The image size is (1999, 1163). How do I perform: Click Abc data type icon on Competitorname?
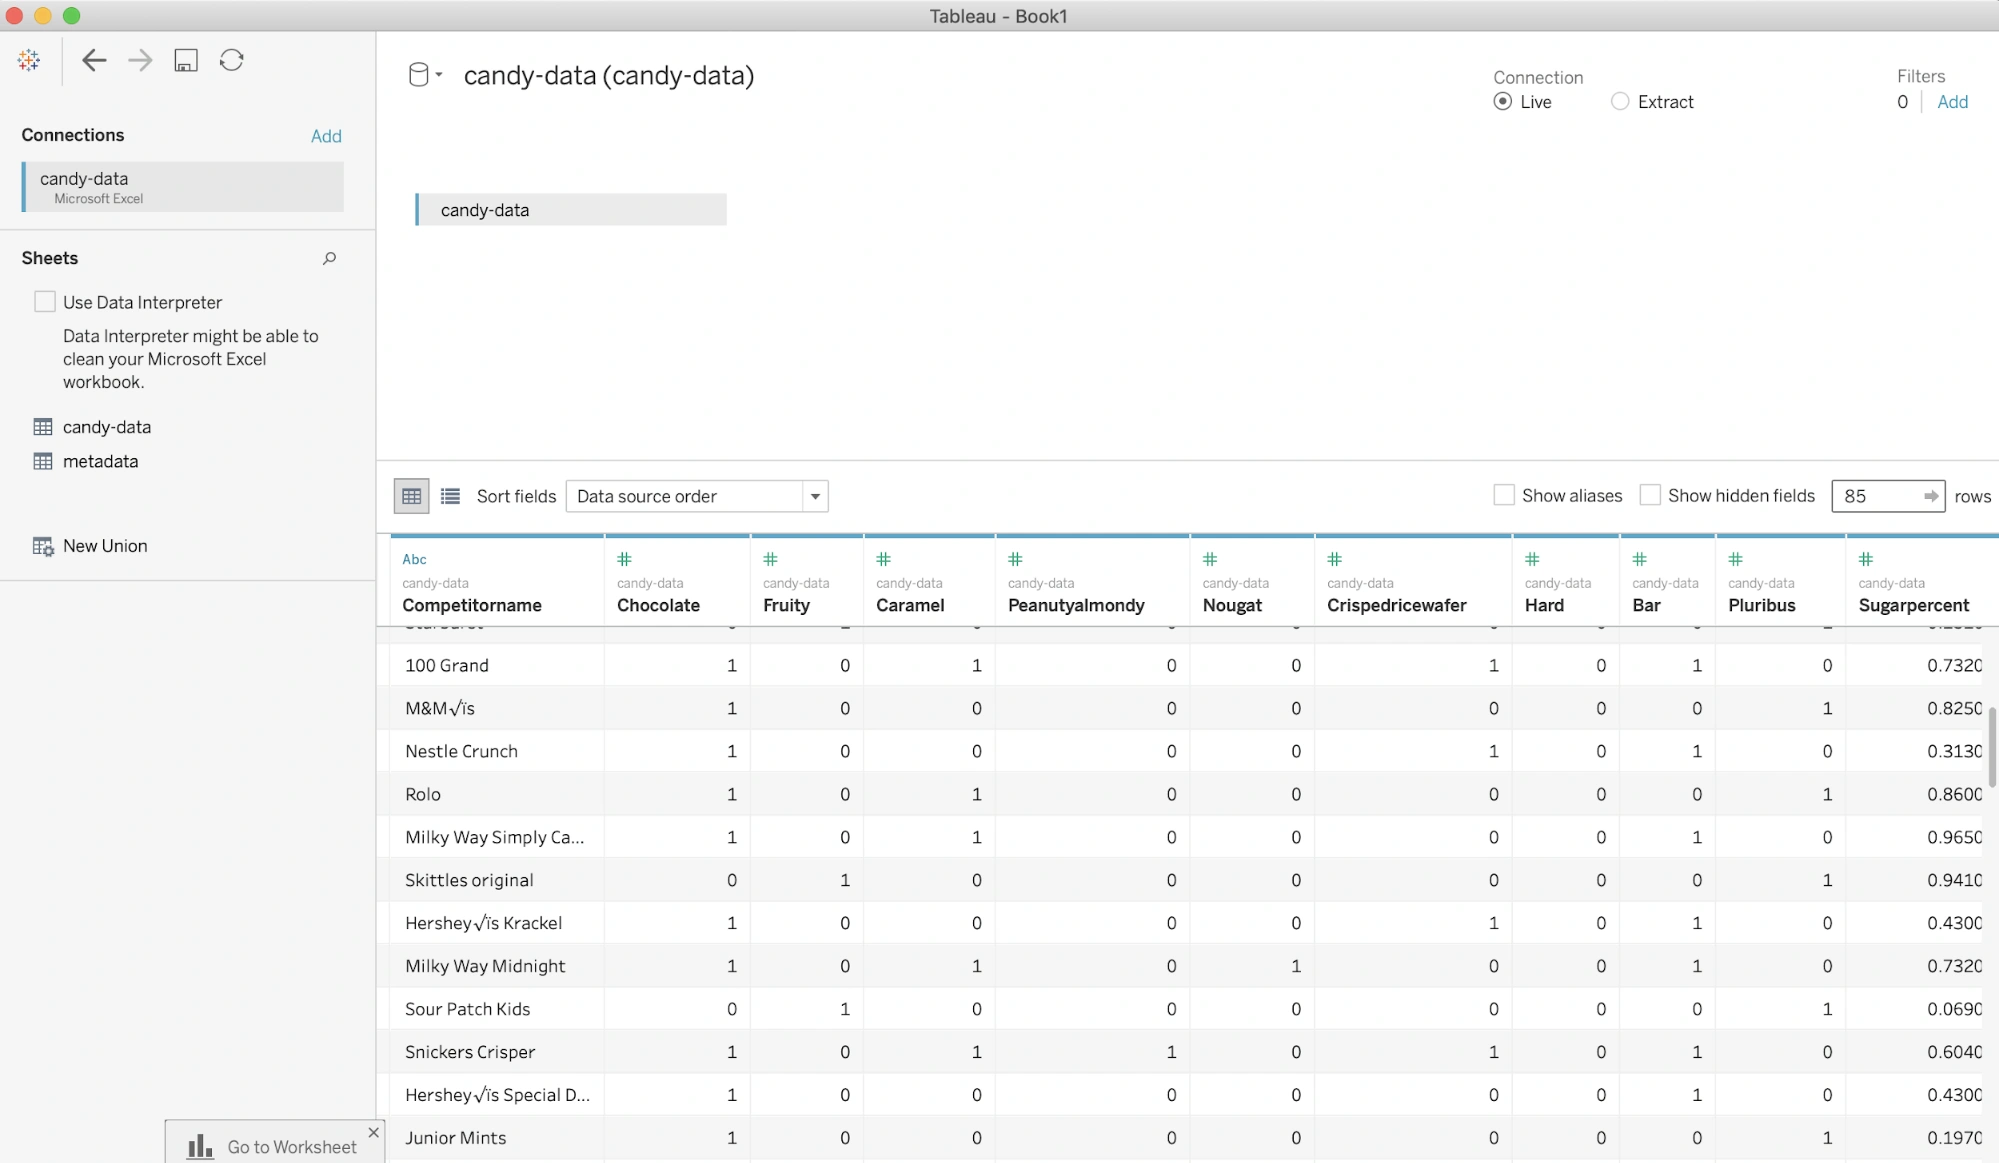(414, 559)
